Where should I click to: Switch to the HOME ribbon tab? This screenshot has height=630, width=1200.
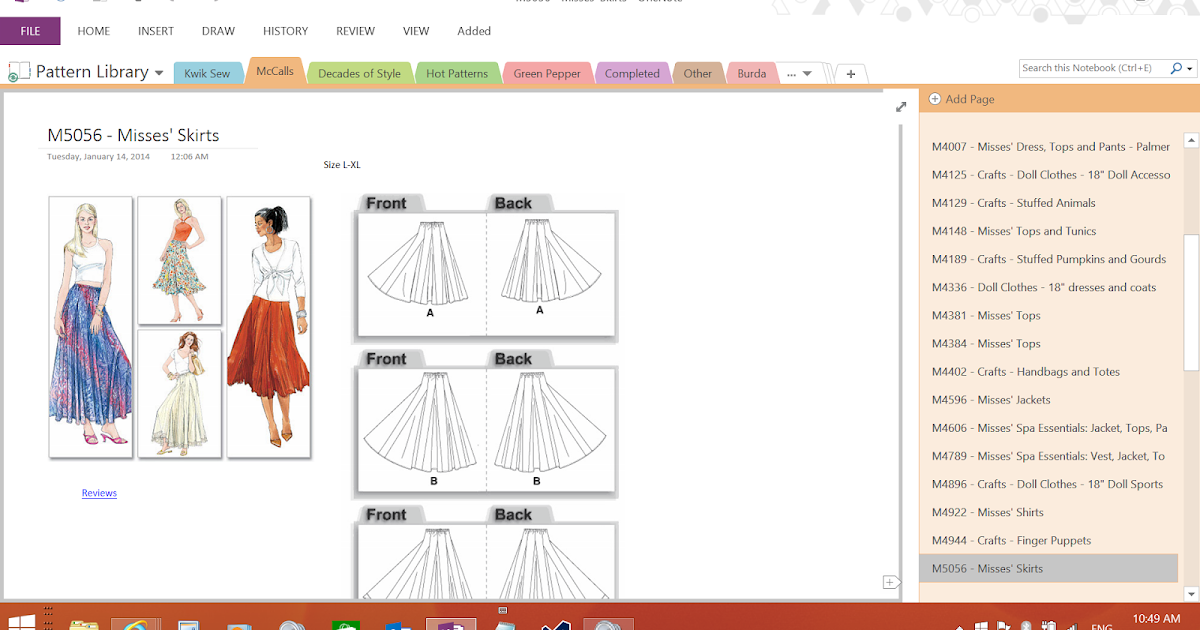point(93,31)
